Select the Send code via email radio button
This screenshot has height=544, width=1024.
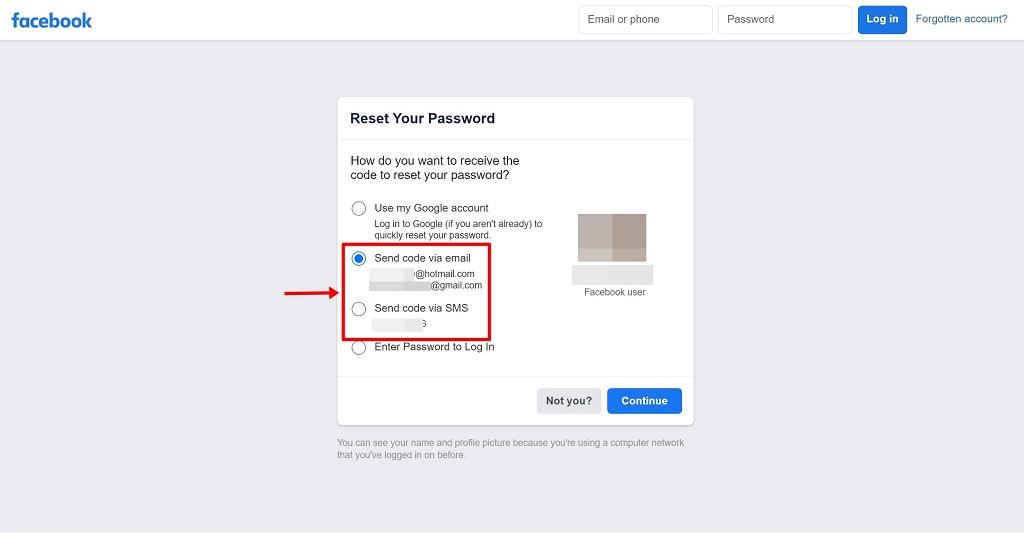(x=359, y=259)
